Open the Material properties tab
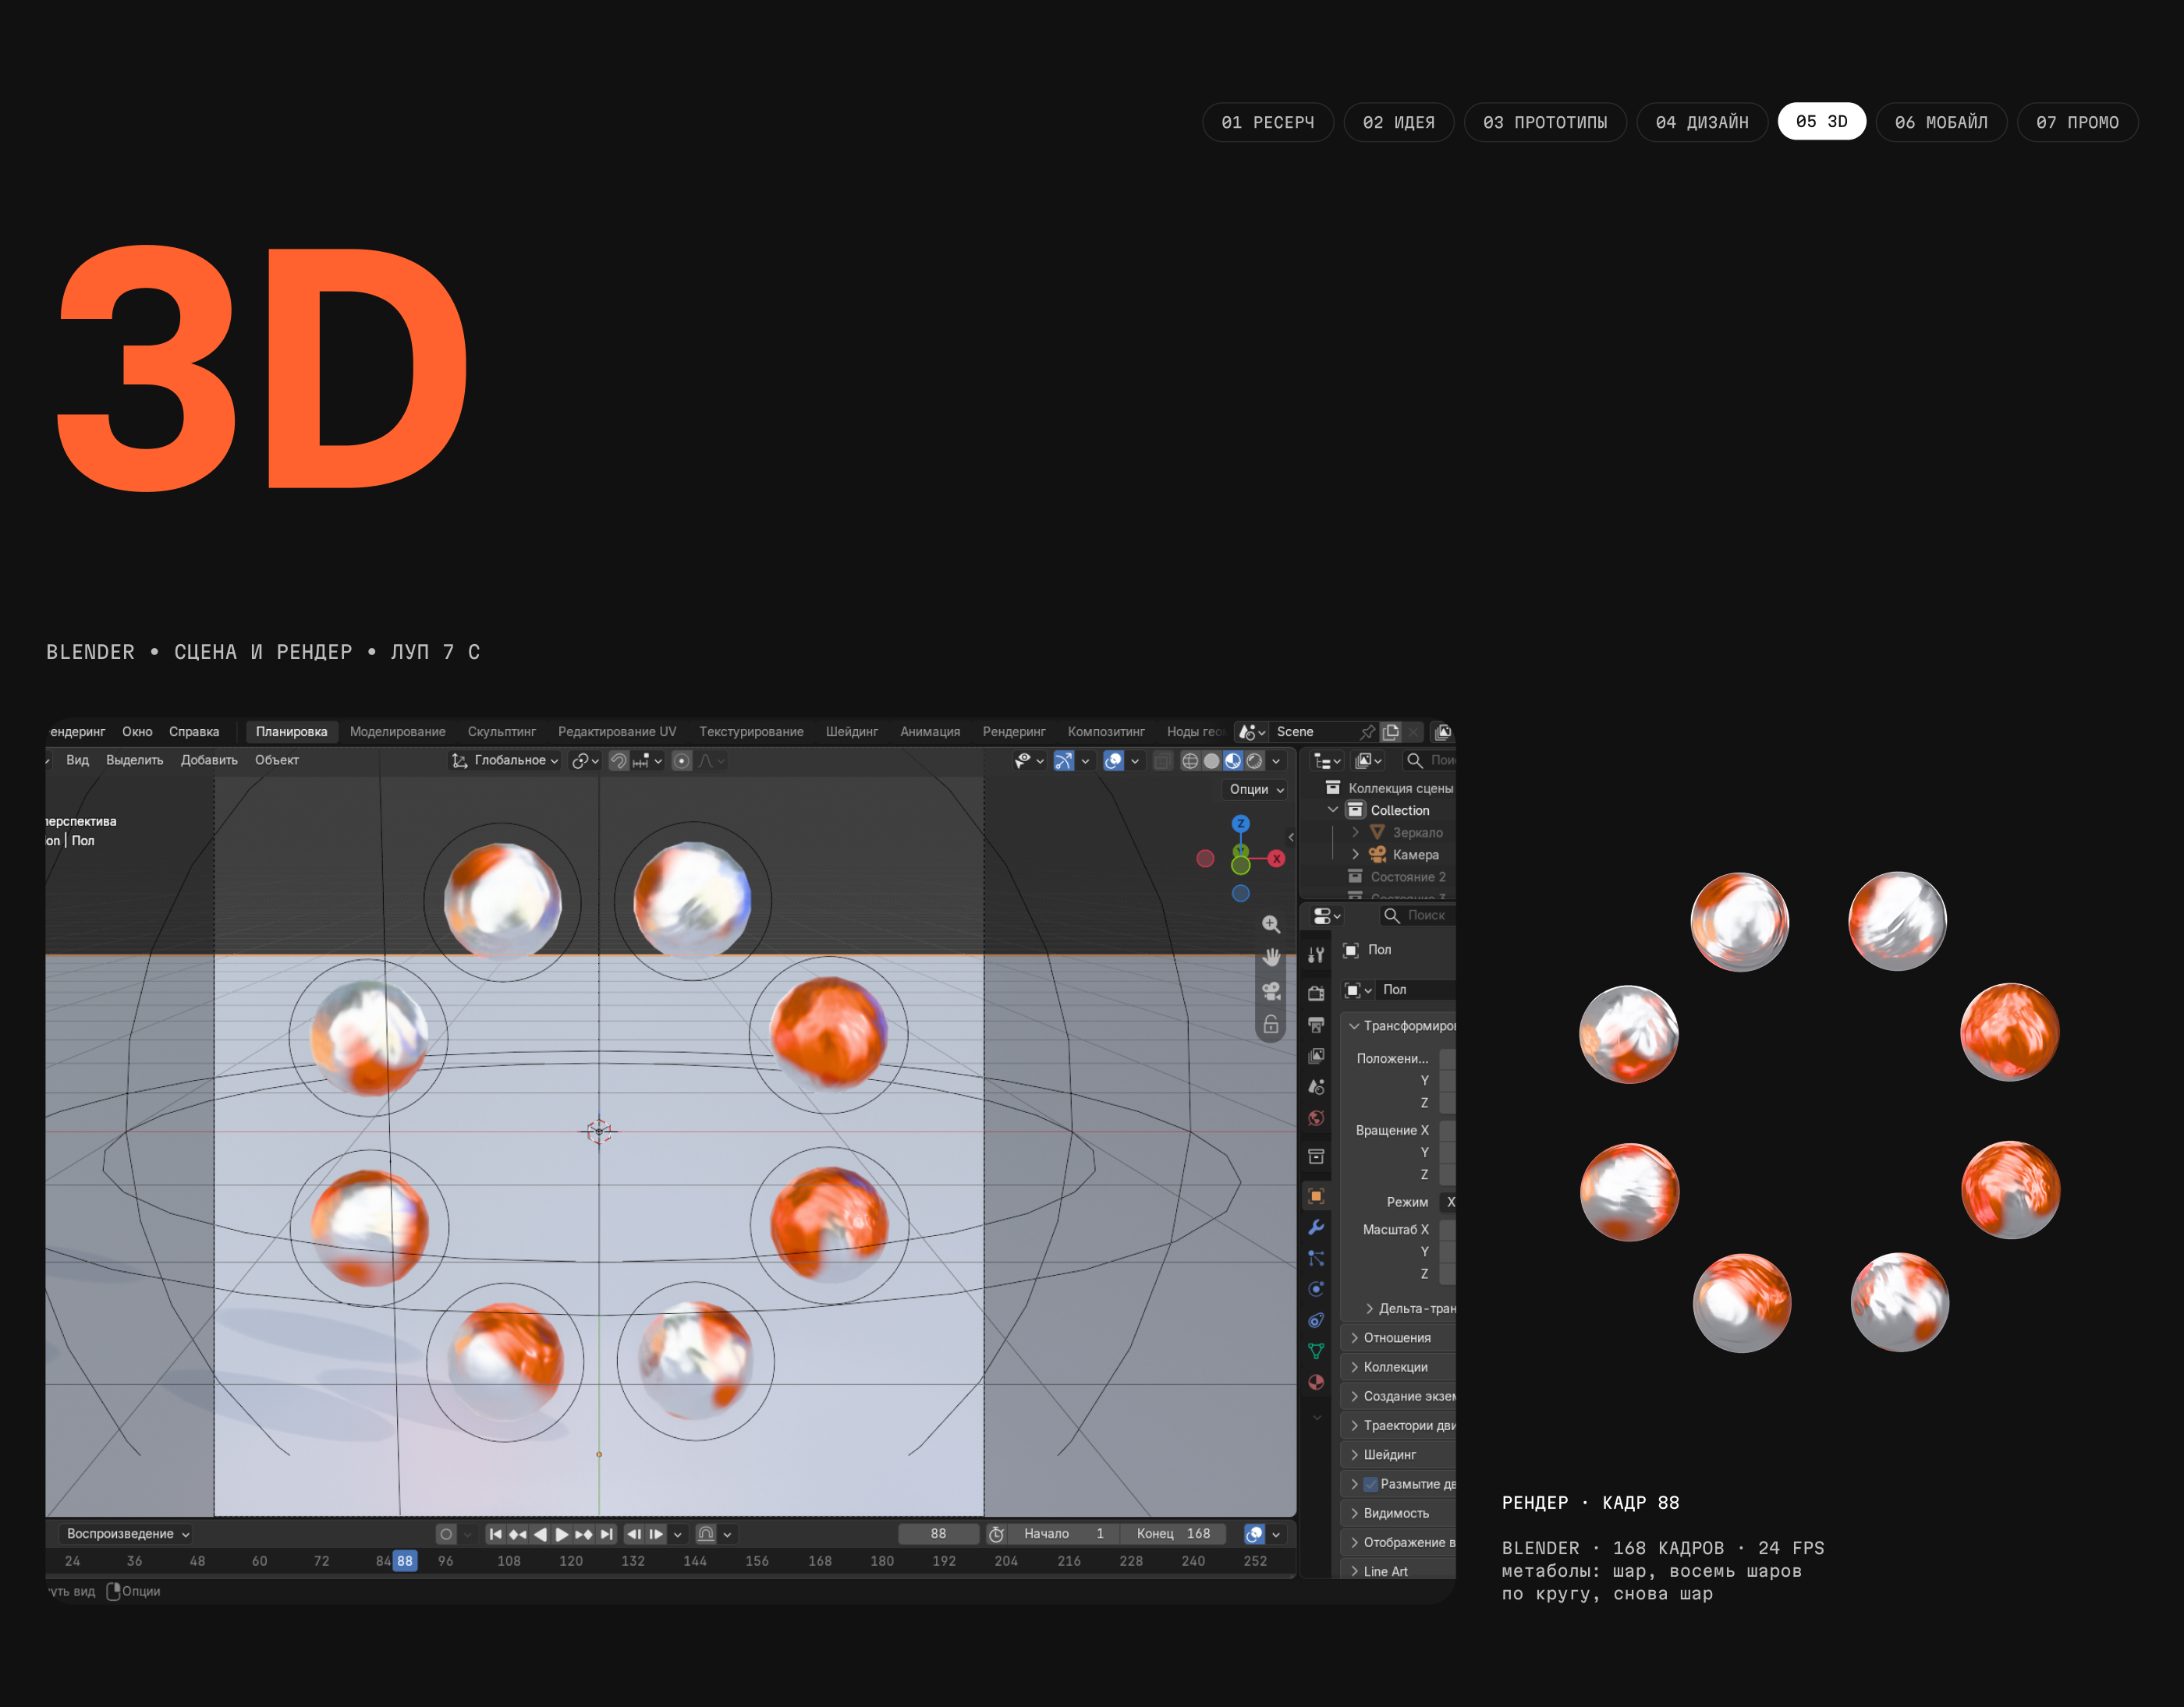2184x1707 pixels. (1316, 1382)
